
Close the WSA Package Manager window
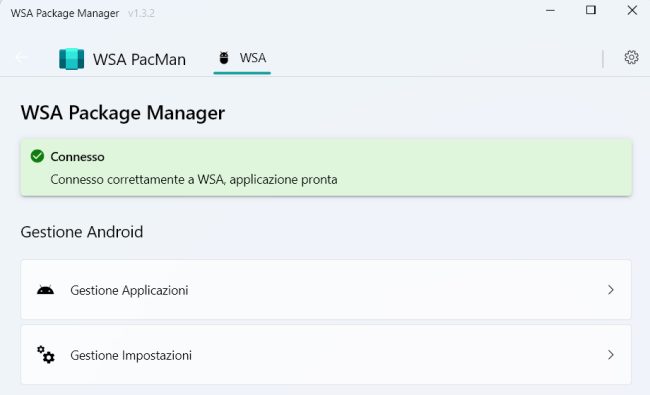click(x=632, y=10)
